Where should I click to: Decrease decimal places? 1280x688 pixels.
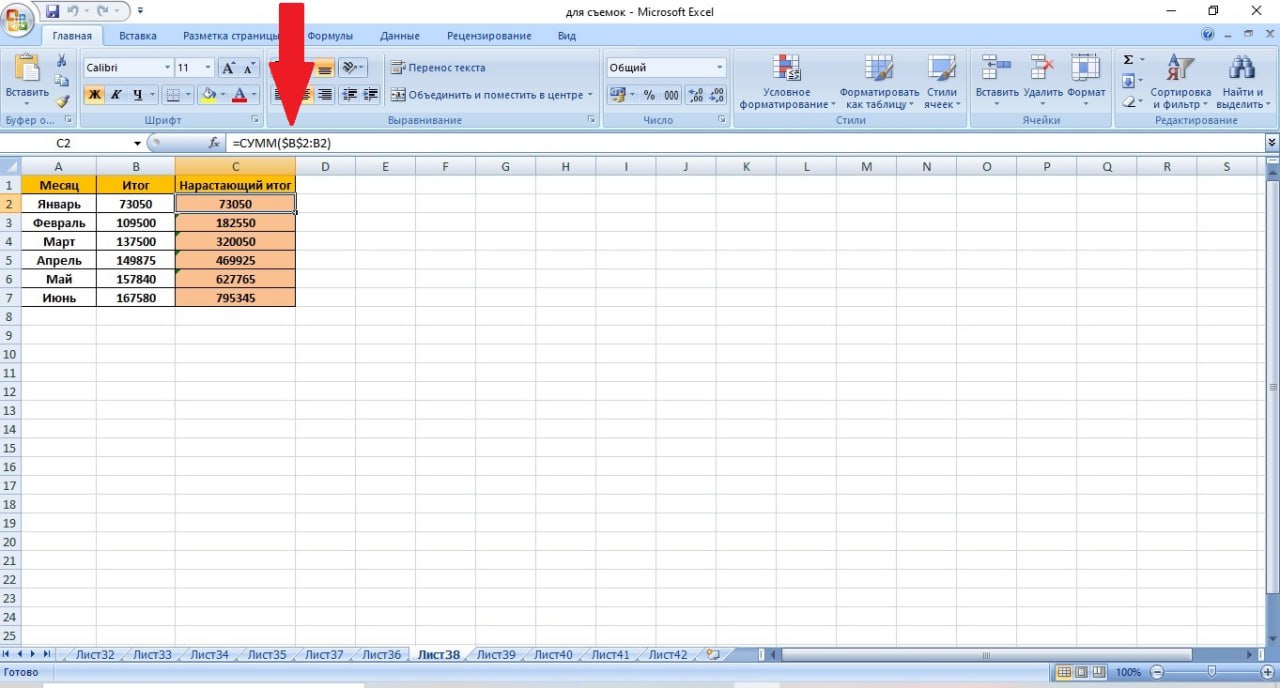[x=718, y=95]
